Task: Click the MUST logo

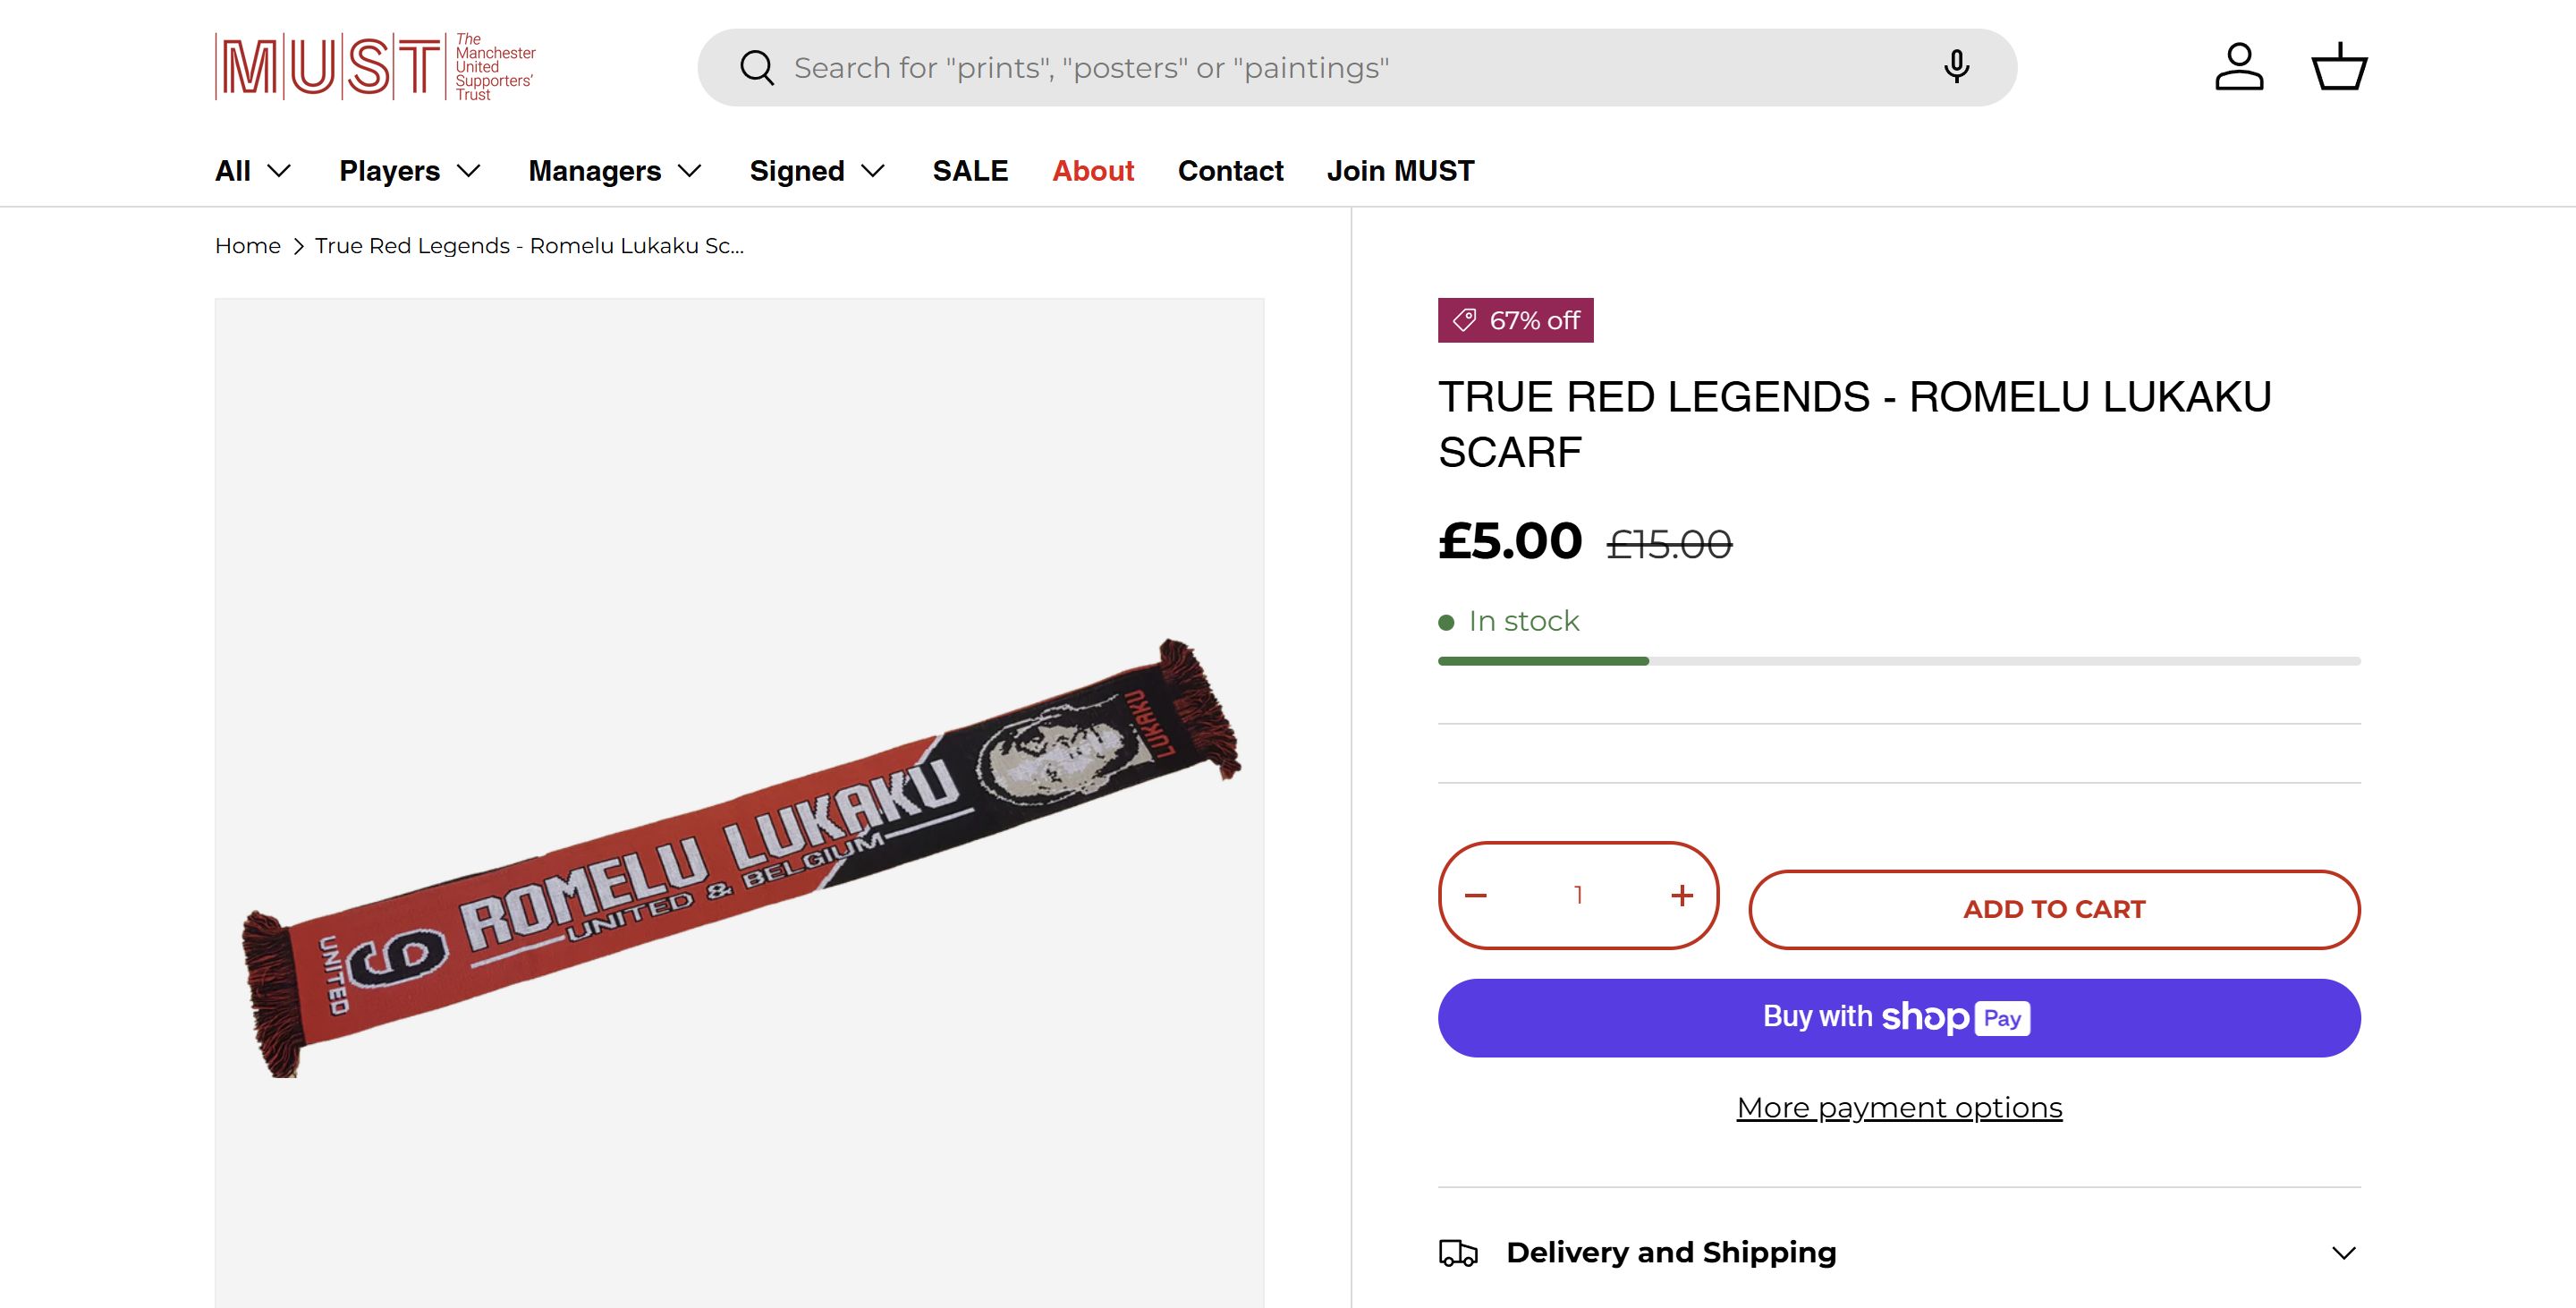Action: (375, 67)
